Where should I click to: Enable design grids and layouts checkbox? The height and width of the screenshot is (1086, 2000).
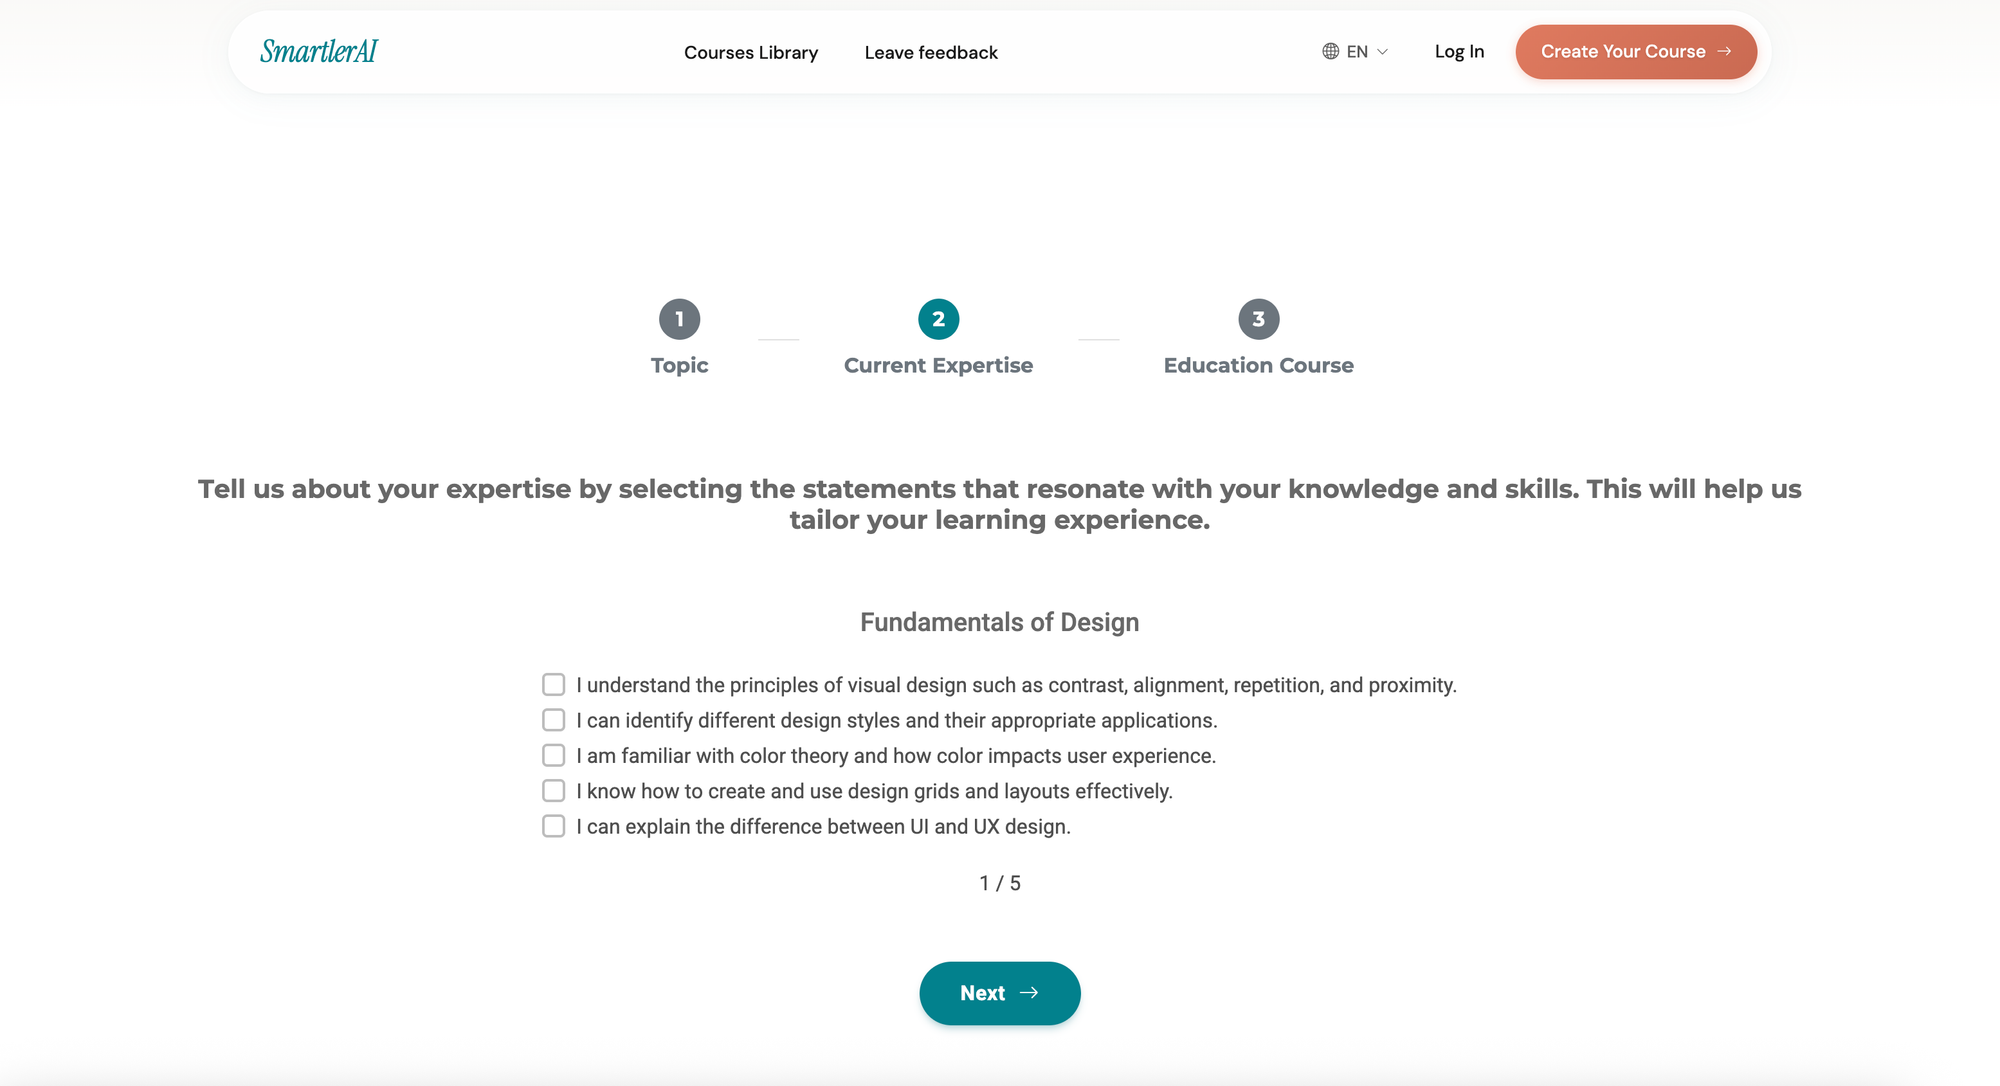pos(554,791)
